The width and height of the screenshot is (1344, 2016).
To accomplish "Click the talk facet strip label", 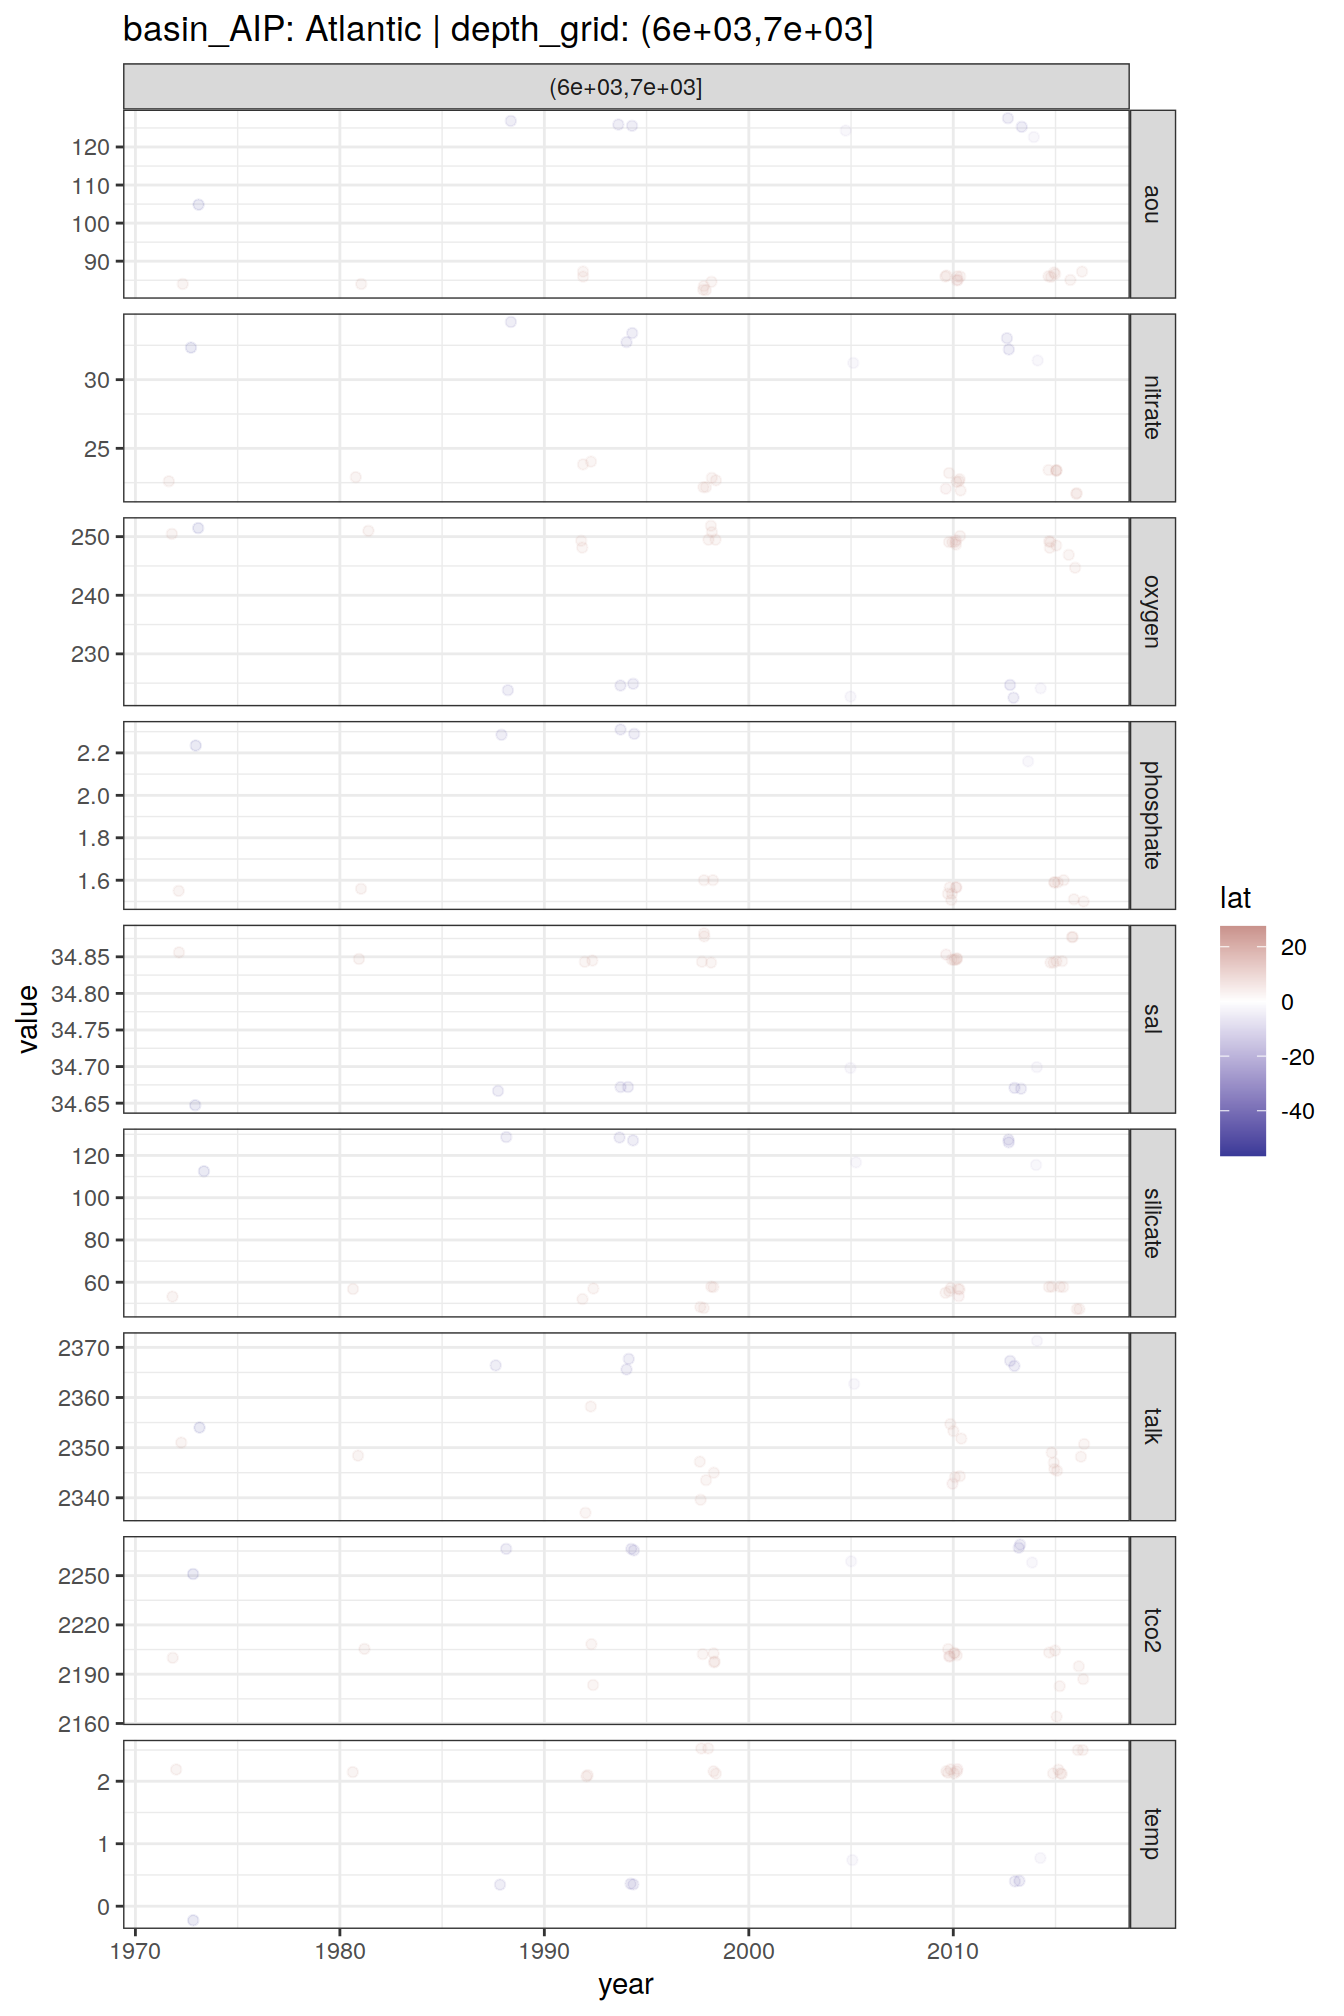I will [x=1152, y=1426].
